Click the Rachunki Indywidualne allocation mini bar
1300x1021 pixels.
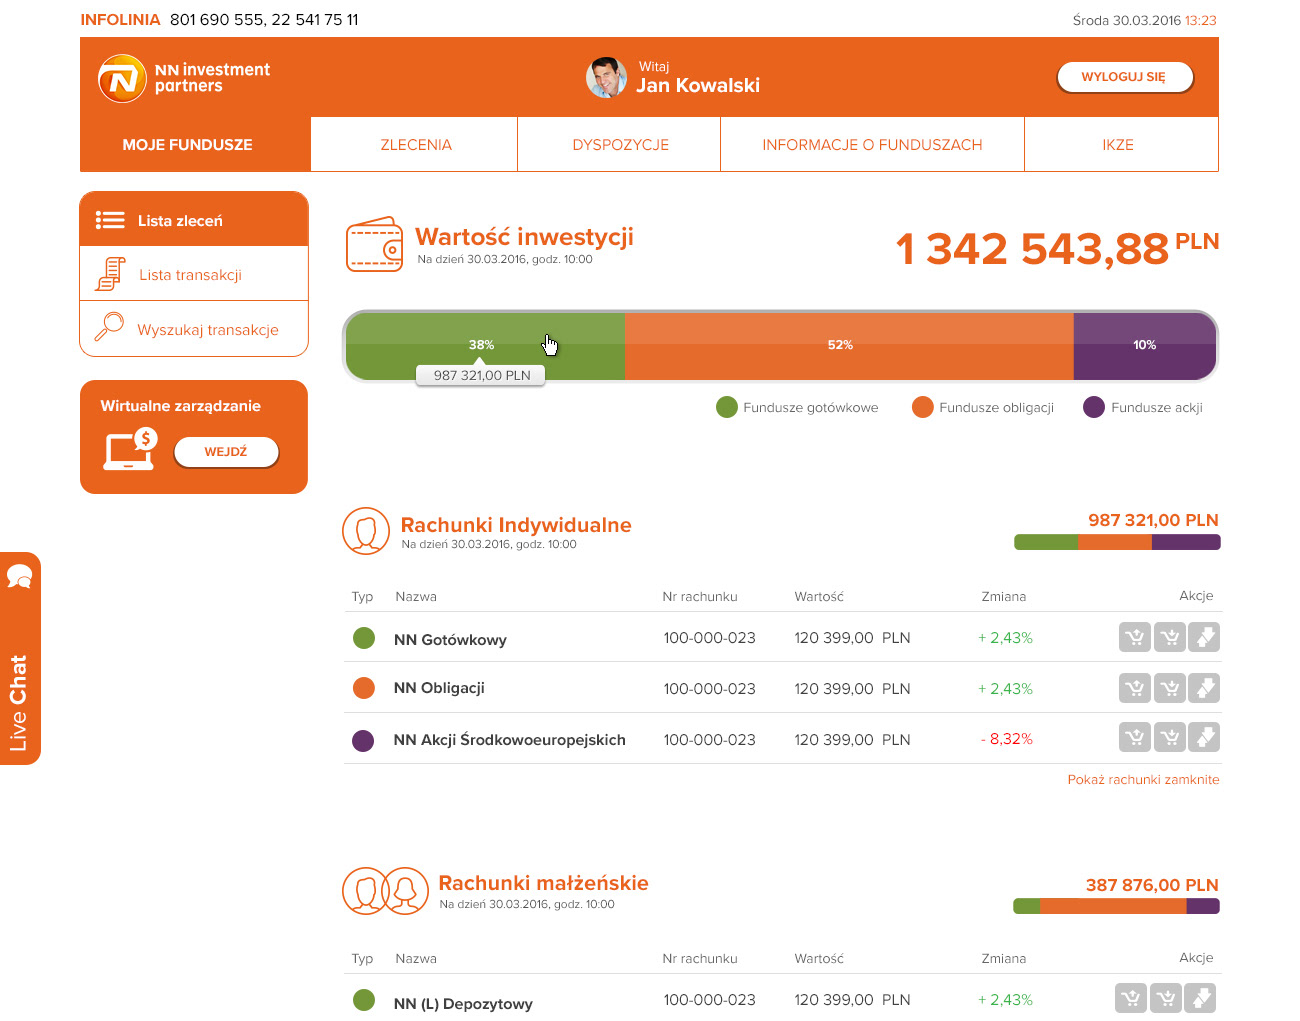tap(1117, 542)
